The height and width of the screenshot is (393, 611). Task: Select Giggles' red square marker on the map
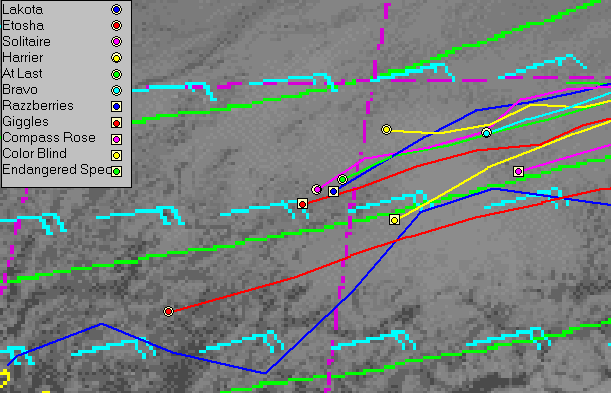pyautogui.click(x=302, y=204)
